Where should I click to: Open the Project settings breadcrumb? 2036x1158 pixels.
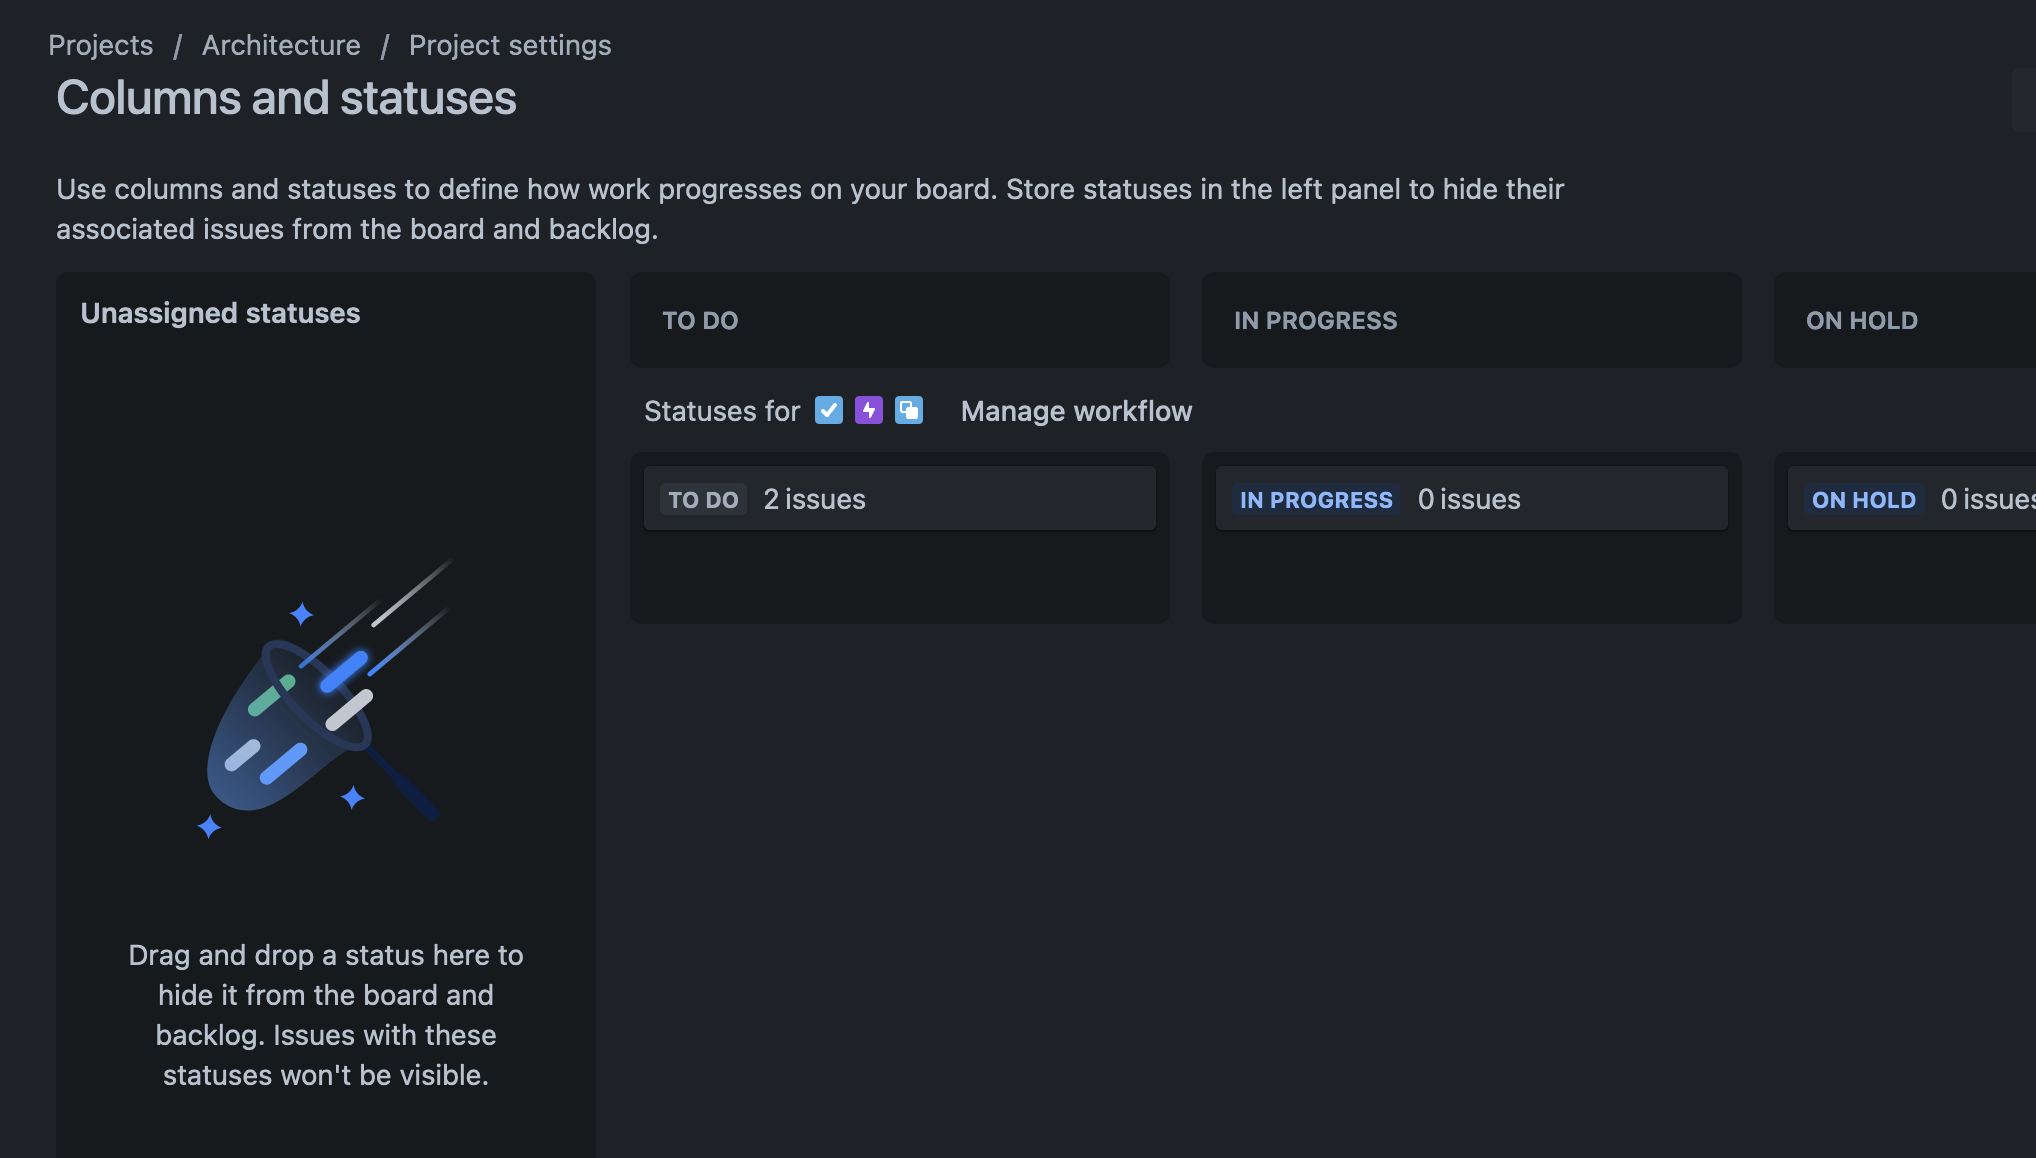coord(510,45)
